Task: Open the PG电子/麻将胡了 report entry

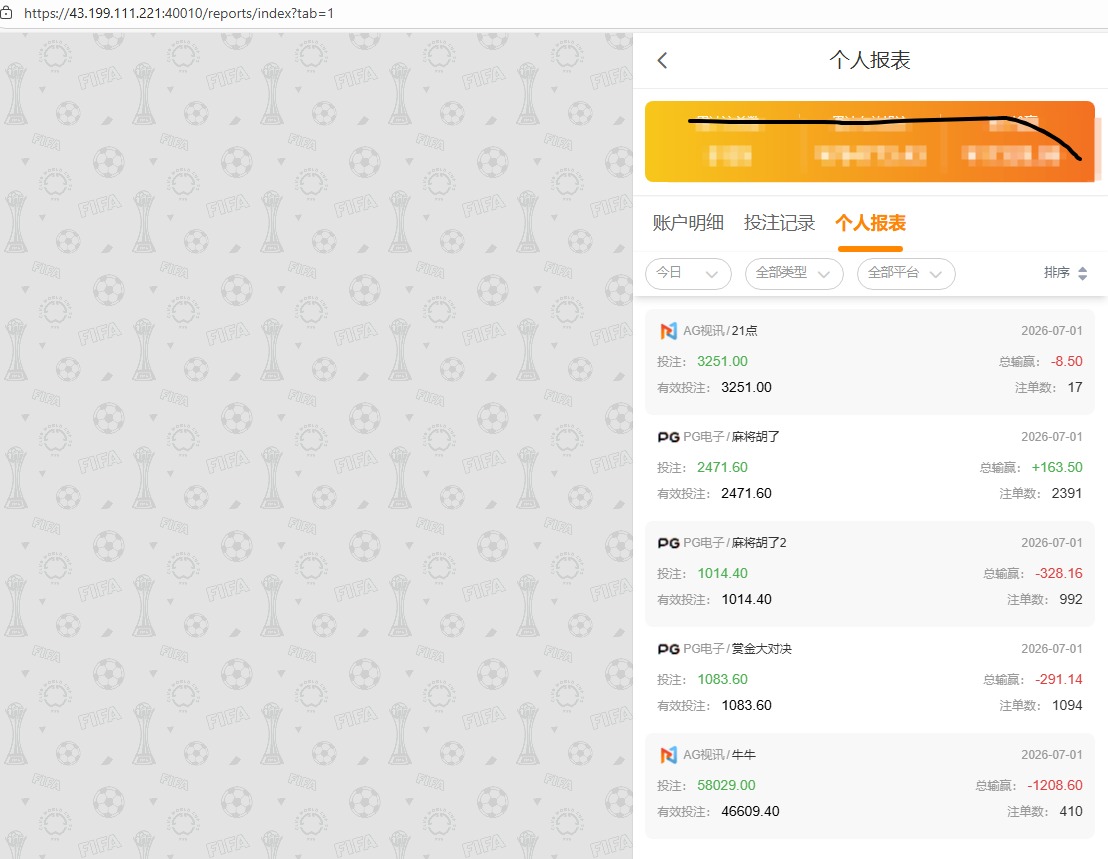Action: pyautogui.click(x=870, y=467)
